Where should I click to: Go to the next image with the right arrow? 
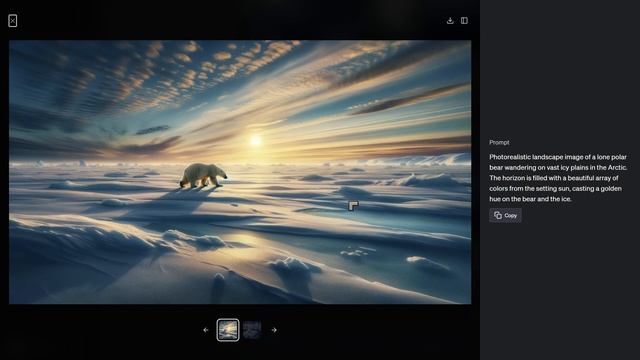pyautogui.click(x=274, y=330)
